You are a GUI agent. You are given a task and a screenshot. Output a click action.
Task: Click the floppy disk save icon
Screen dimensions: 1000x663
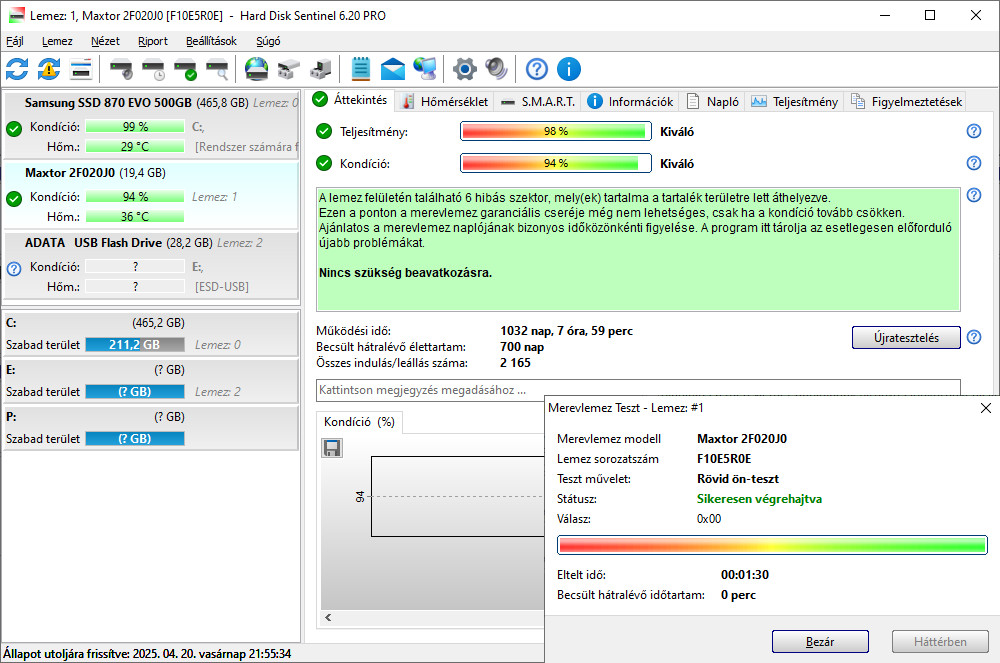tap(332, 448)
